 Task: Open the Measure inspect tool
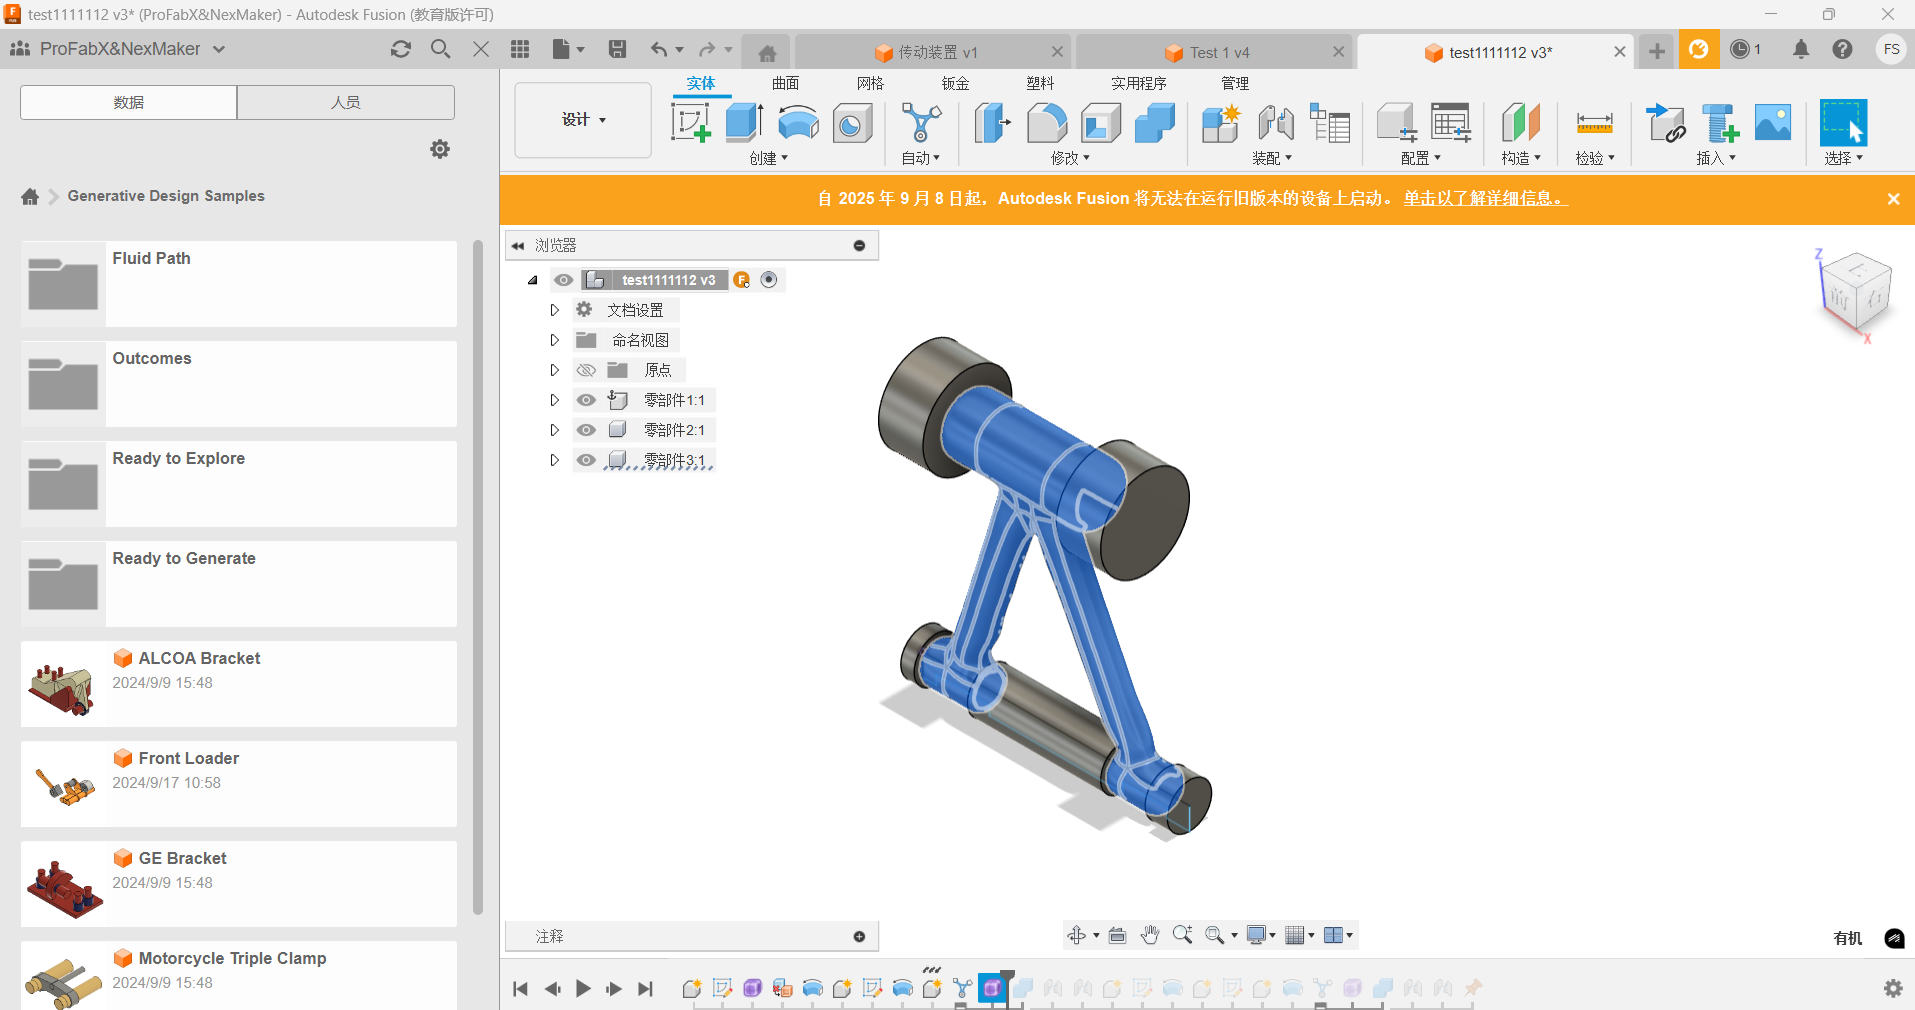(x=1594, y=123)
